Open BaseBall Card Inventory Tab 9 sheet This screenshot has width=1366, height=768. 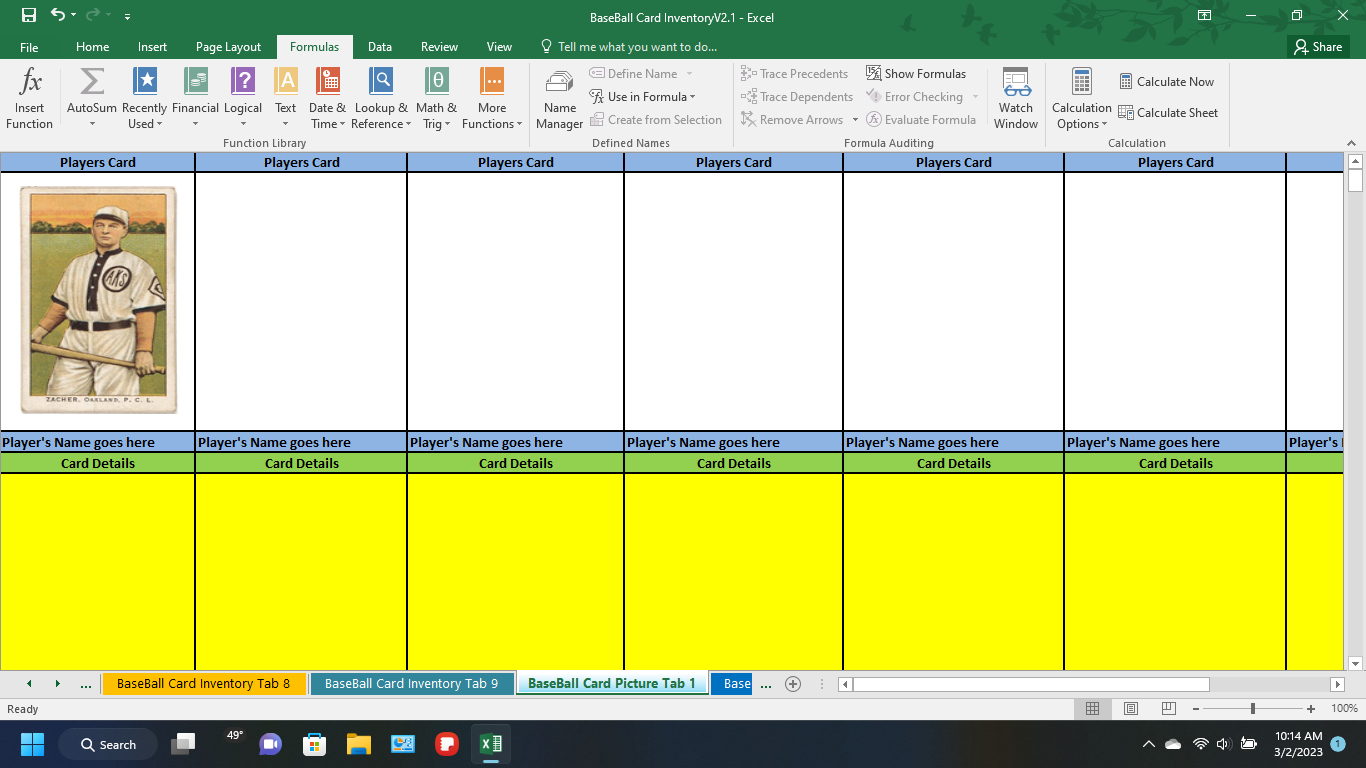412,684
